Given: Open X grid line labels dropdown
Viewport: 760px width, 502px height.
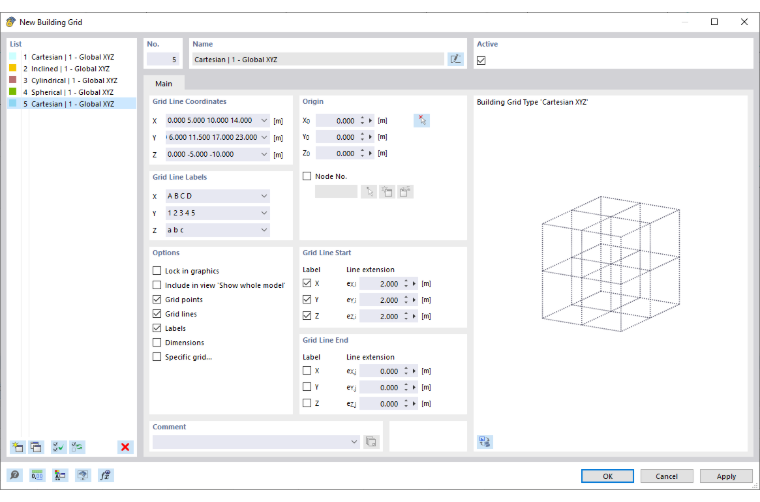Looking at the screenshot, I should [x=264, y=196].
